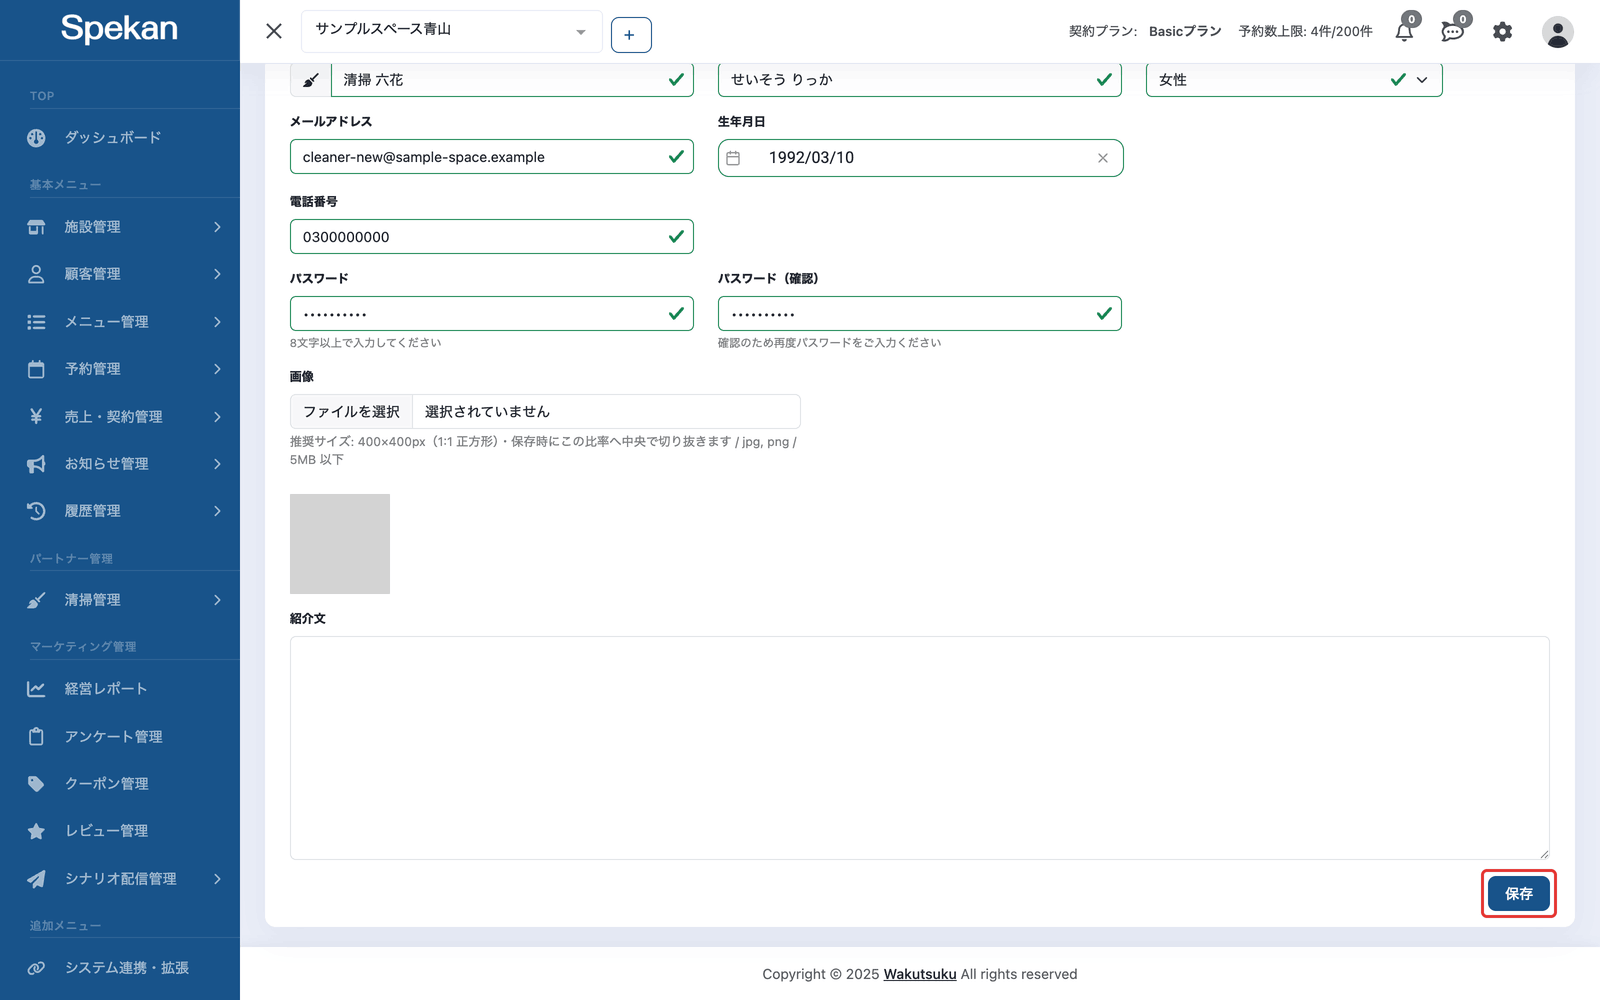The height and width of the screenshot is (1000, 1600).
Task: Click the ファイルを選択 file chooser button
Action: tap(351, 412)
